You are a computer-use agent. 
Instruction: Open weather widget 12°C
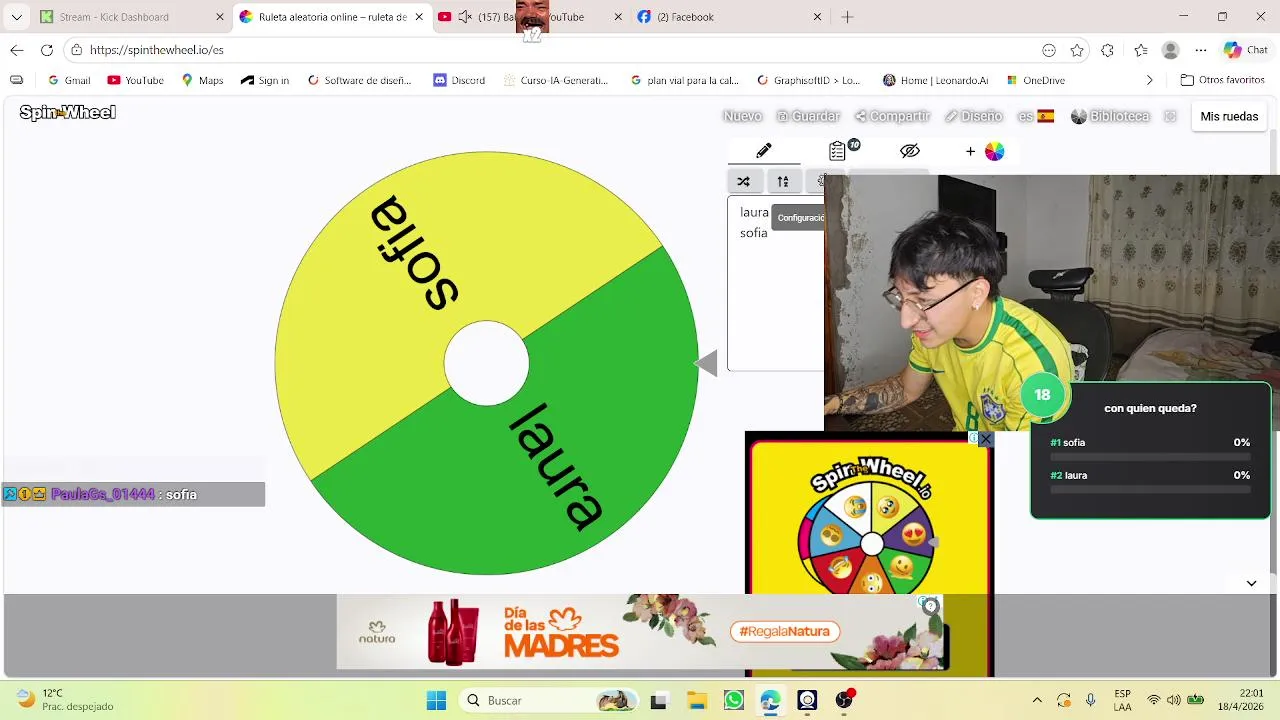coord(65,700)
